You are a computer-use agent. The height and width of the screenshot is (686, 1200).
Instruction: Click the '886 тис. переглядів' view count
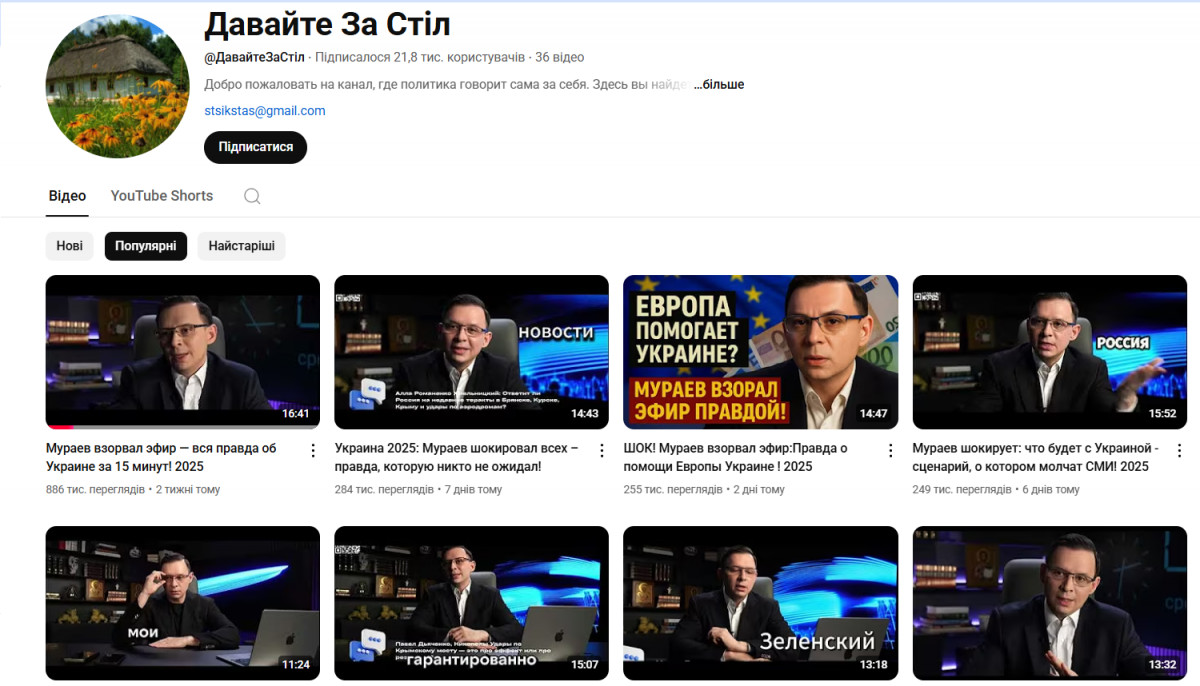click(x=96, y=490)
